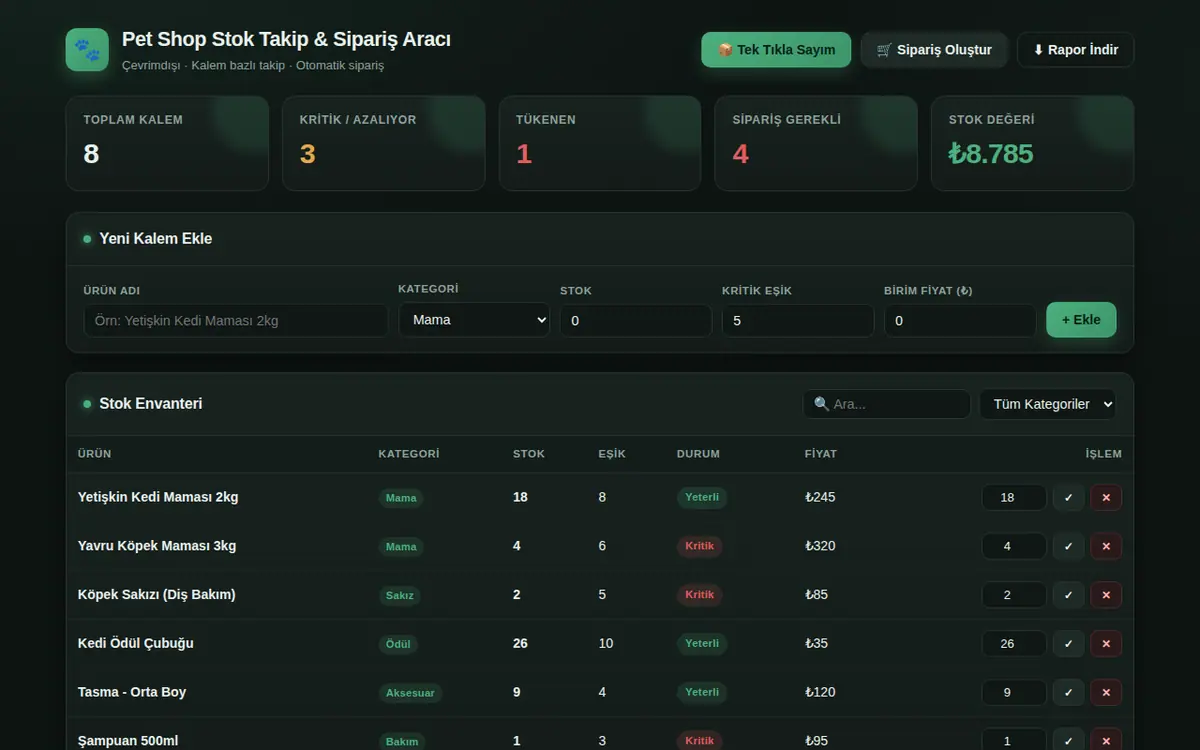Click the Tükenen stat card
Image resolution: width=1200 pixels, height=750 pixels.
point(600,143)
